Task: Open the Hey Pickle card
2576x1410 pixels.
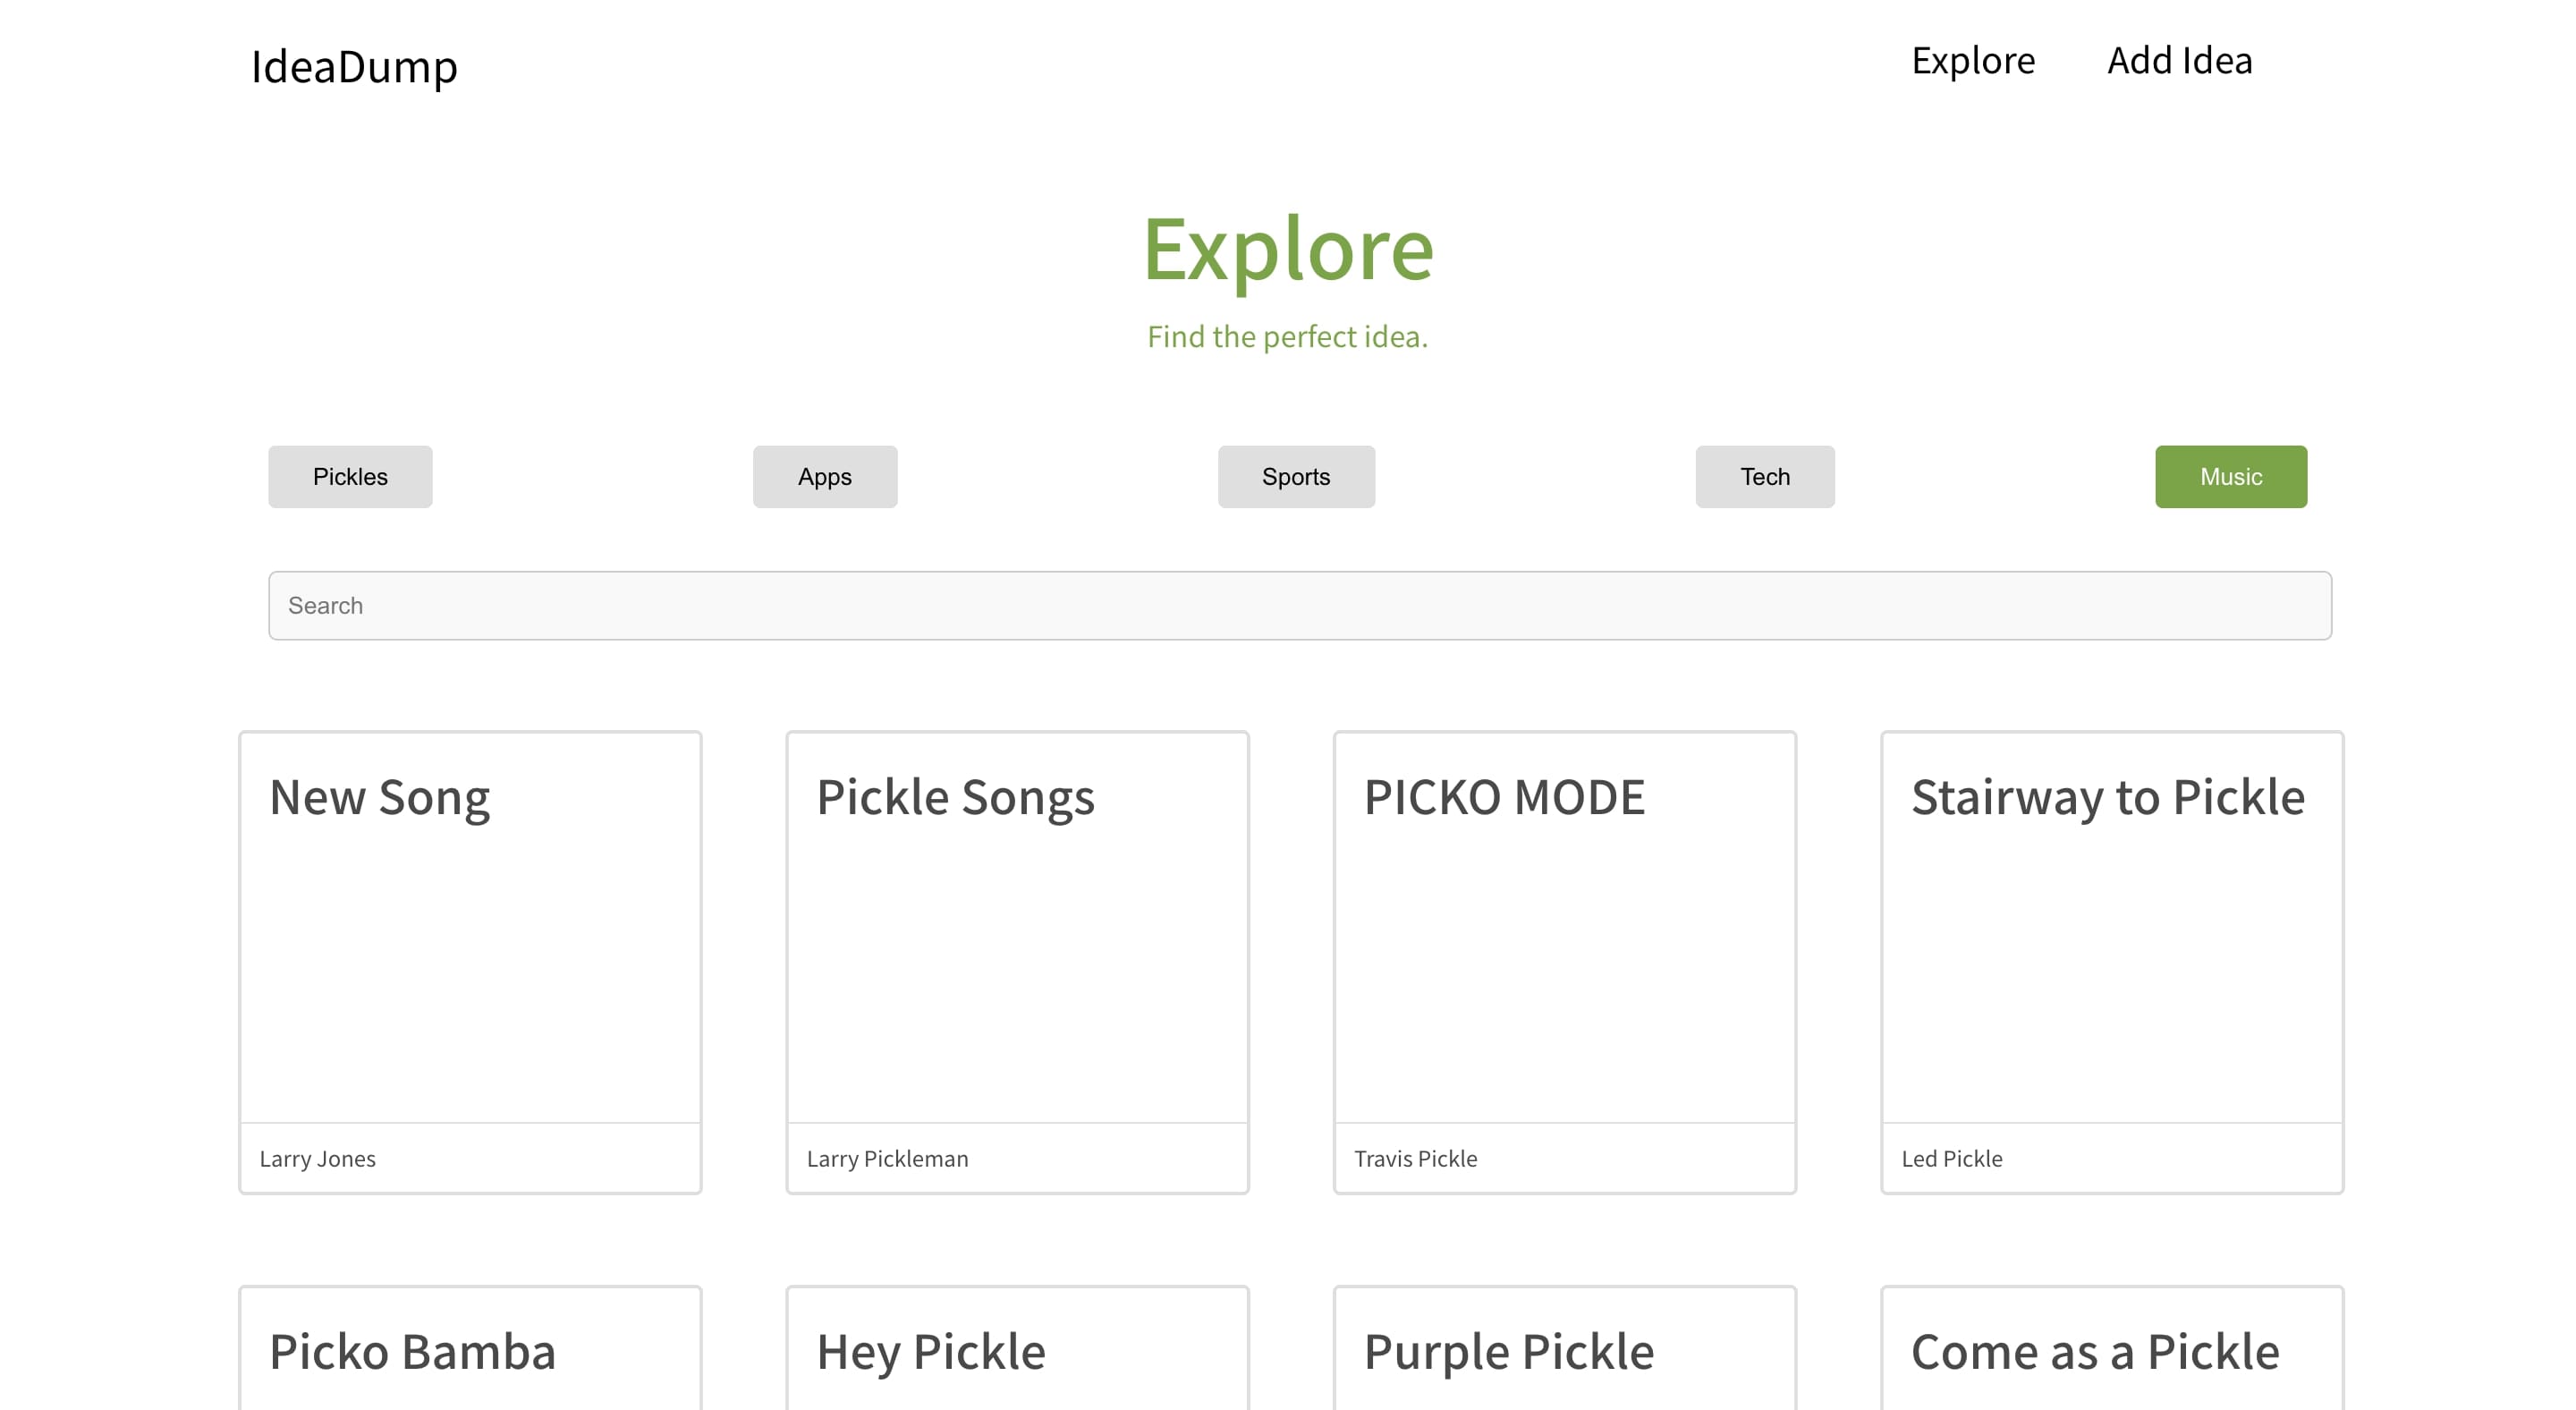Action: [x=1017, y=1348]
